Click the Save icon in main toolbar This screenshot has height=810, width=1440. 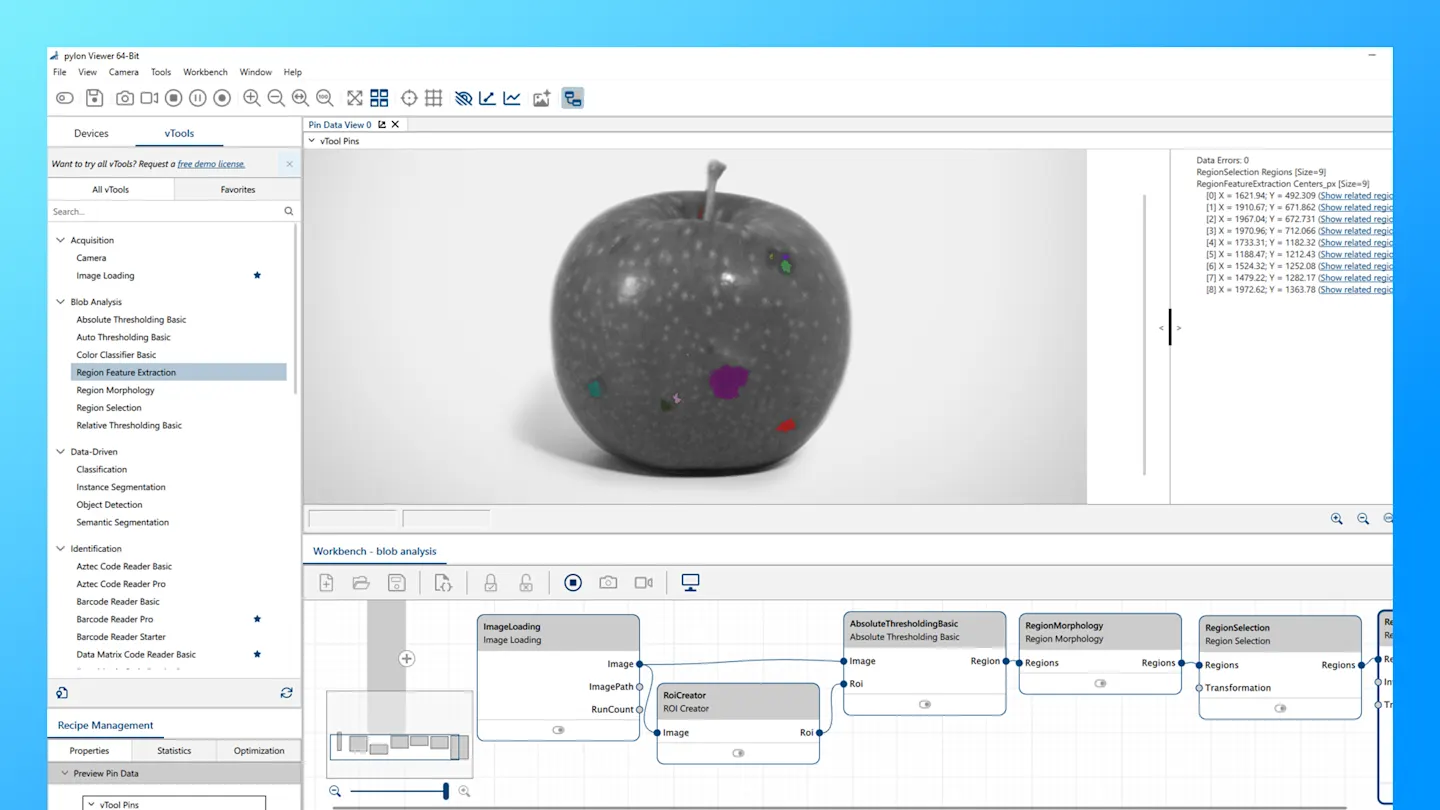(94, 98)
